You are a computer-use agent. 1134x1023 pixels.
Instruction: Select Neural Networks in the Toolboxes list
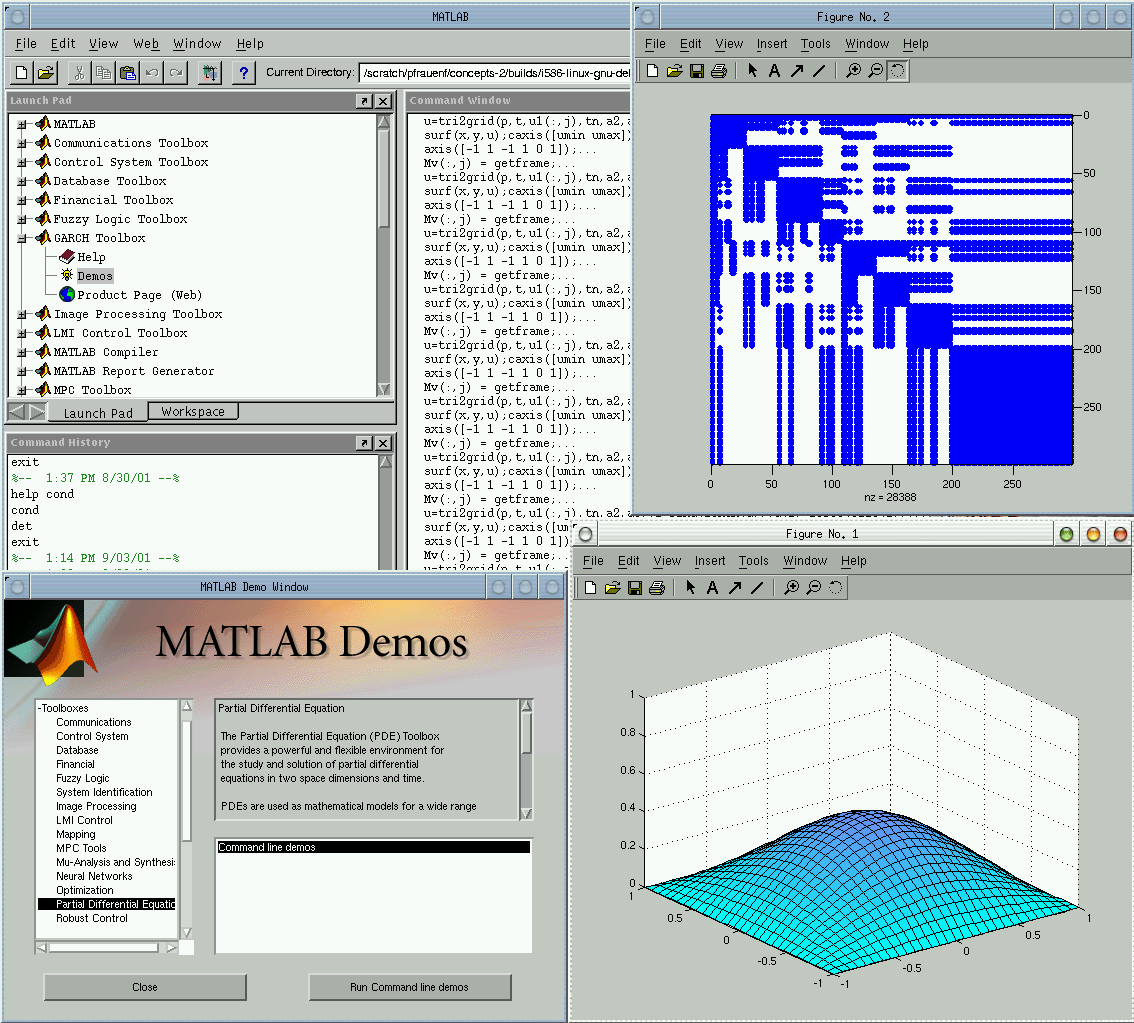click(94, 876)
